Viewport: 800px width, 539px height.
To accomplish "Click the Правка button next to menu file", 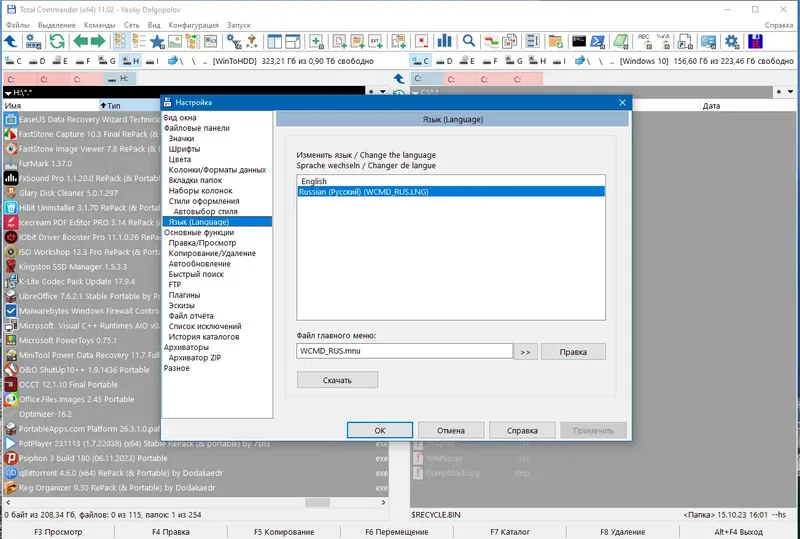I will [x=573, y=352].
